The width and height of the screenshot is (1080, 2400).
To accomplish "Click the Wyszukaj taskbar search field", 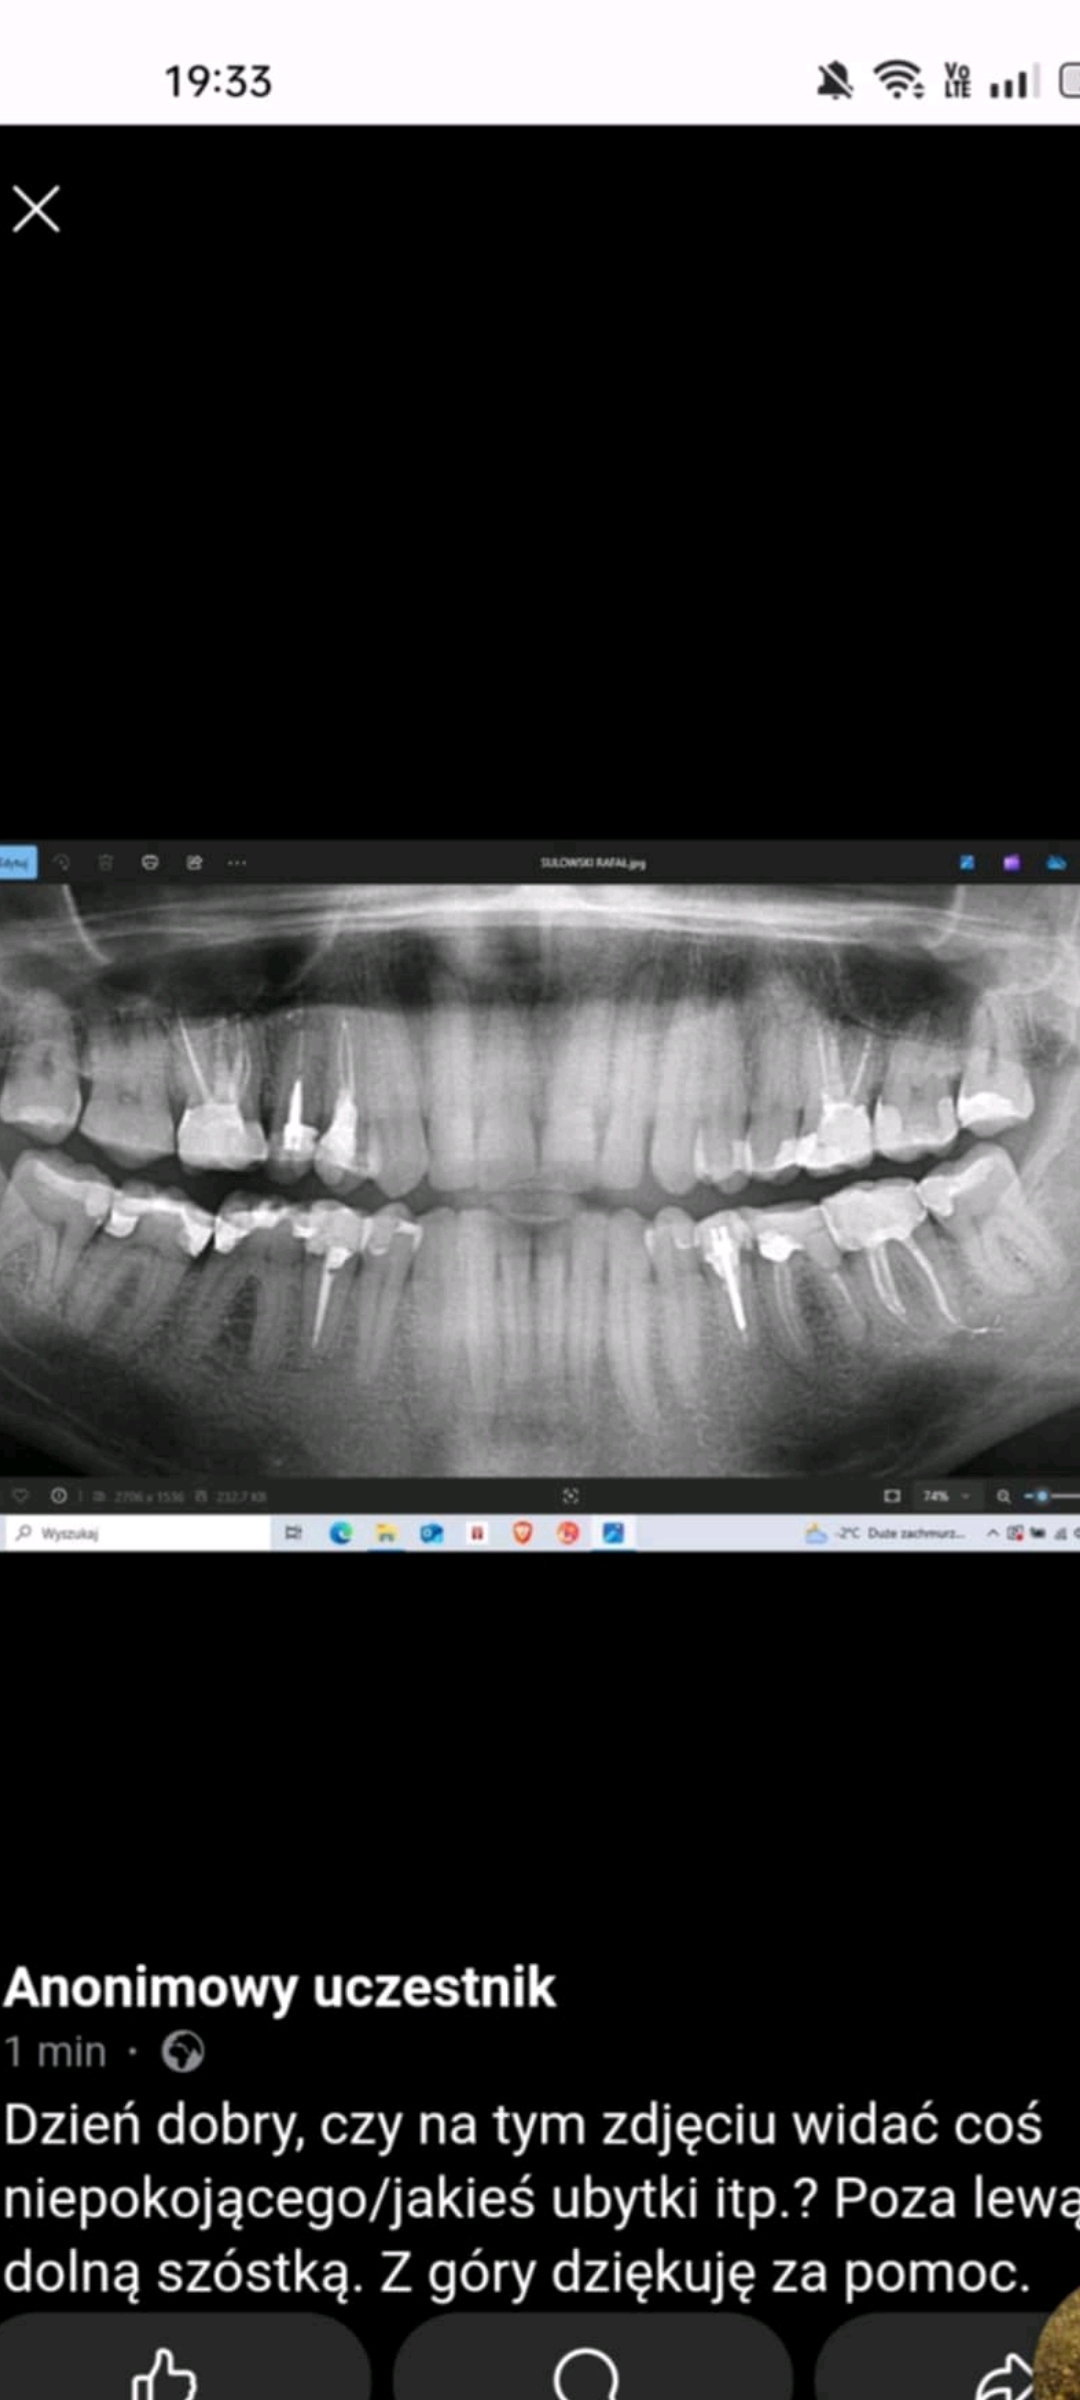I will click(x=140, y=1533).
